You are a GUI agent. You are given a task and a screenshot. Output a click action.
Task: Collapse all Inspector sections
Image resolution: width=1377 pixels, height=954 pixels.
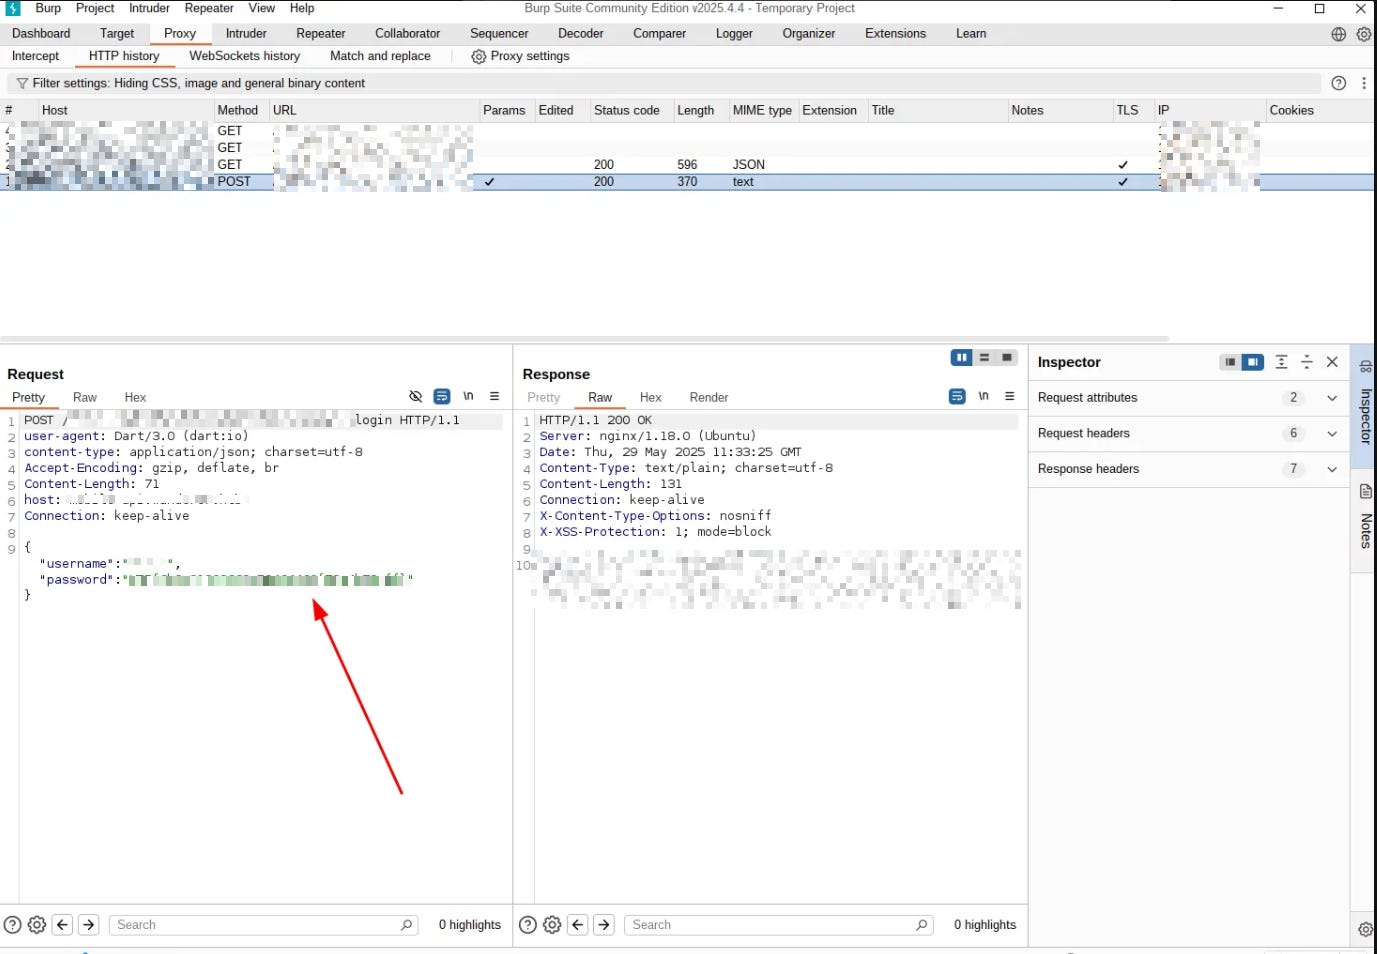pyautogui.click(x=1306, y=363)
